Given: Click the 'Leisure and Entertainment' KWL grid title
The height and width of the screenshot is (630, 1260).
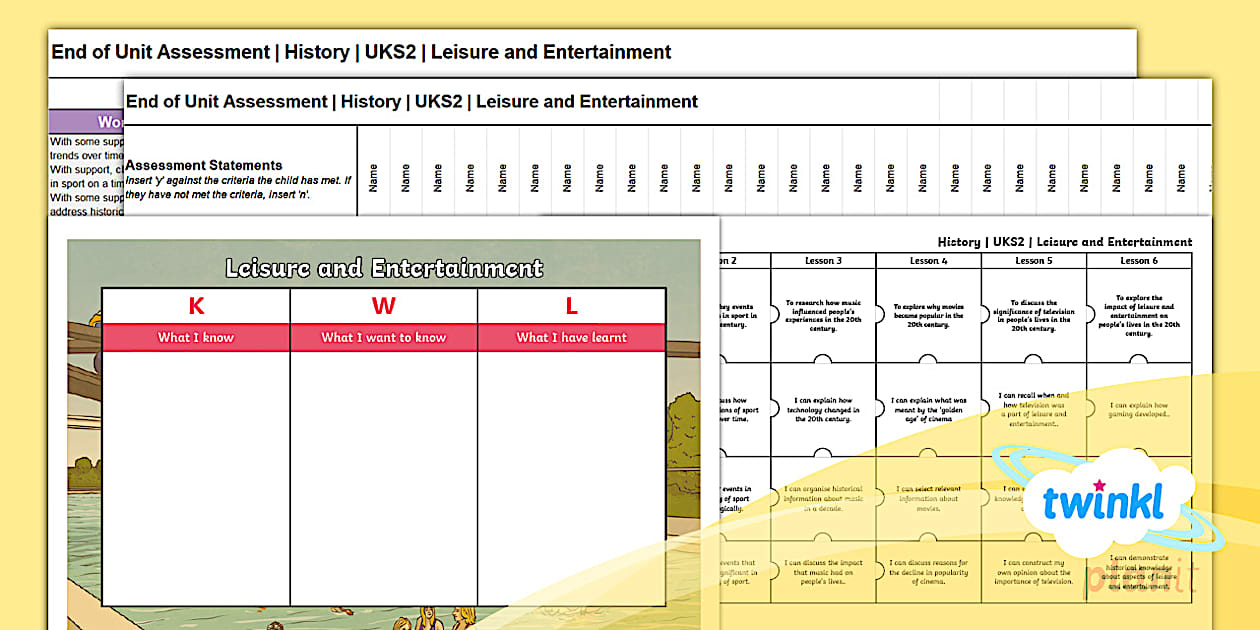Looking at the screenshot, I should pos(384,268).
